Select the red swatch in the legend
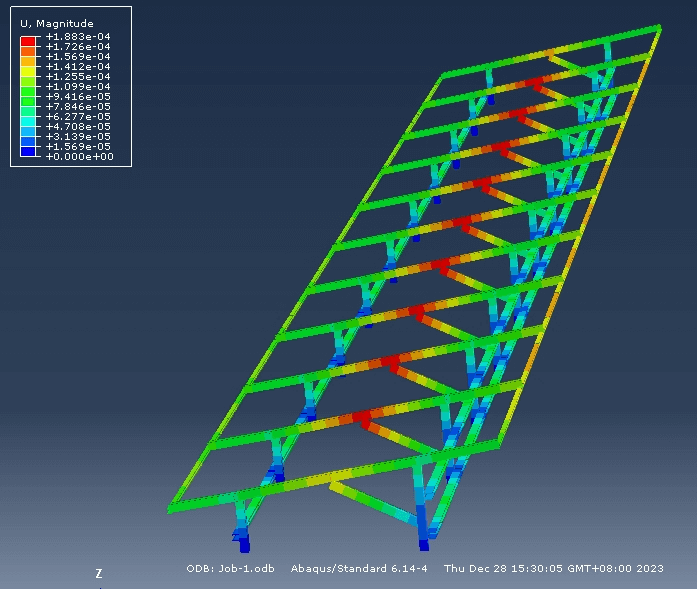 [29, 42]
